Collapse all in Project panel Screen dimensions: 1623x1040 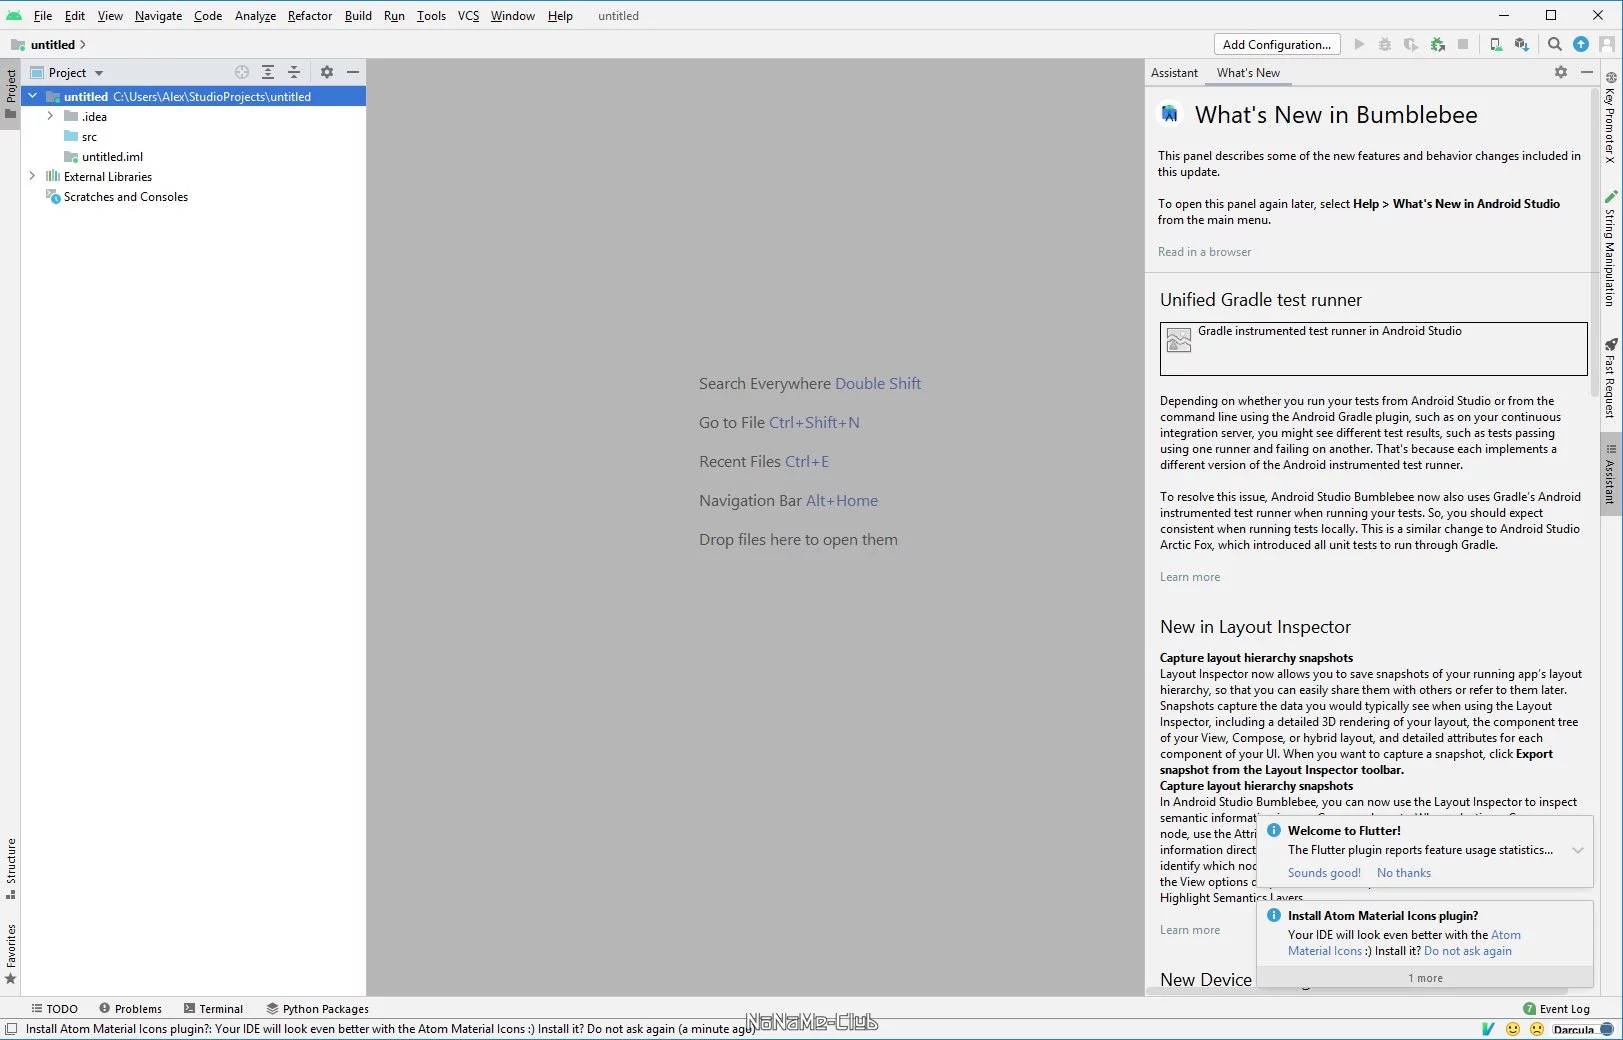click(x=294, y=72)
